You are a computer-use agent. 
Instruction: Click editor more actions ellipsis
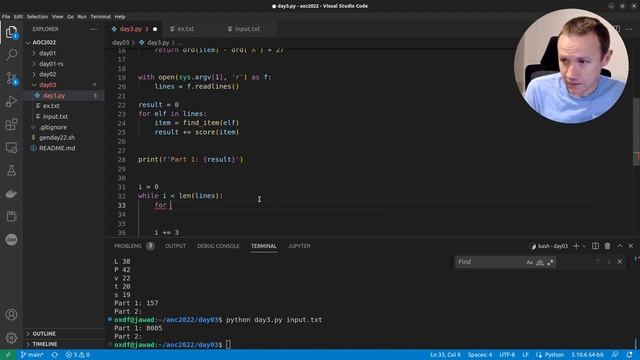click(629, 29)
